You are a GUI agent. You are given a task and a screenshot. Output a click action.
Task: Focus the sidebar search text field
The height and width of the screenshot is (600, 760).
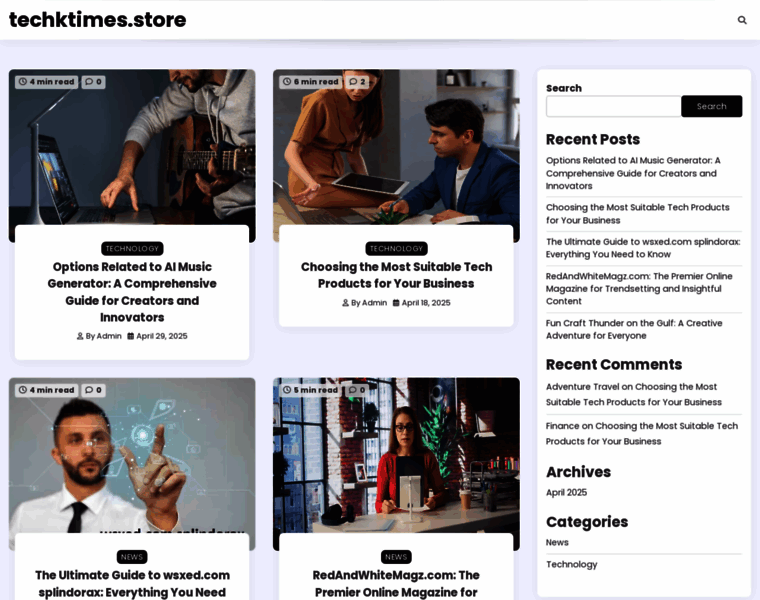click(x=613, y=106)
